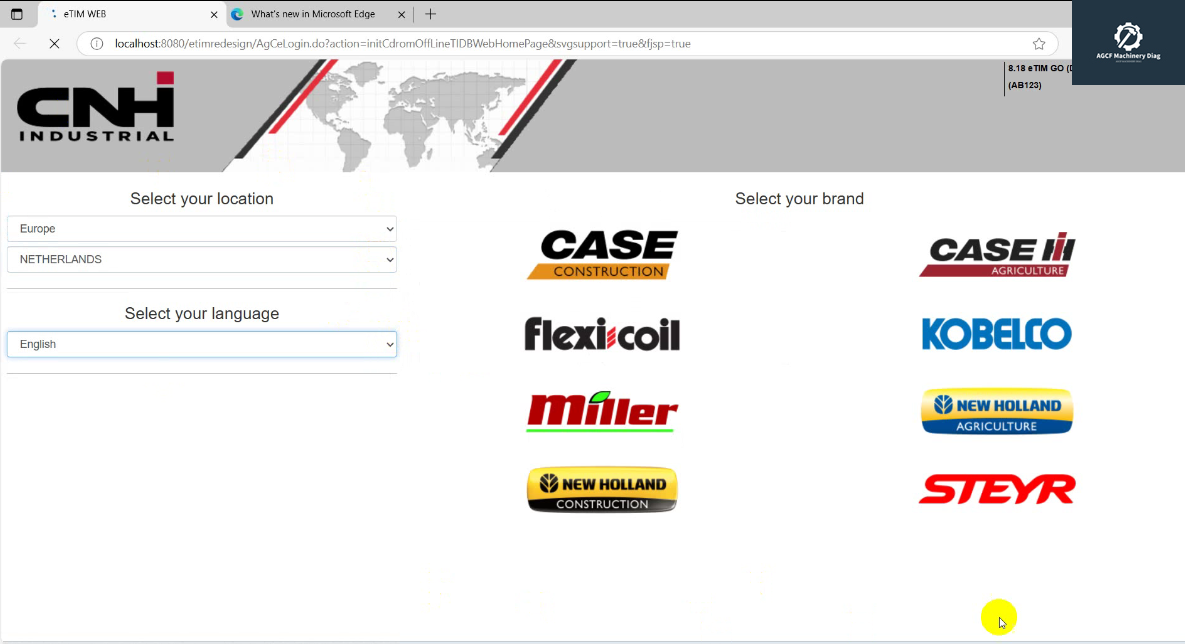
Task: Select the New Holland Agriculture brand logo
Action: [x=996, y=410]
